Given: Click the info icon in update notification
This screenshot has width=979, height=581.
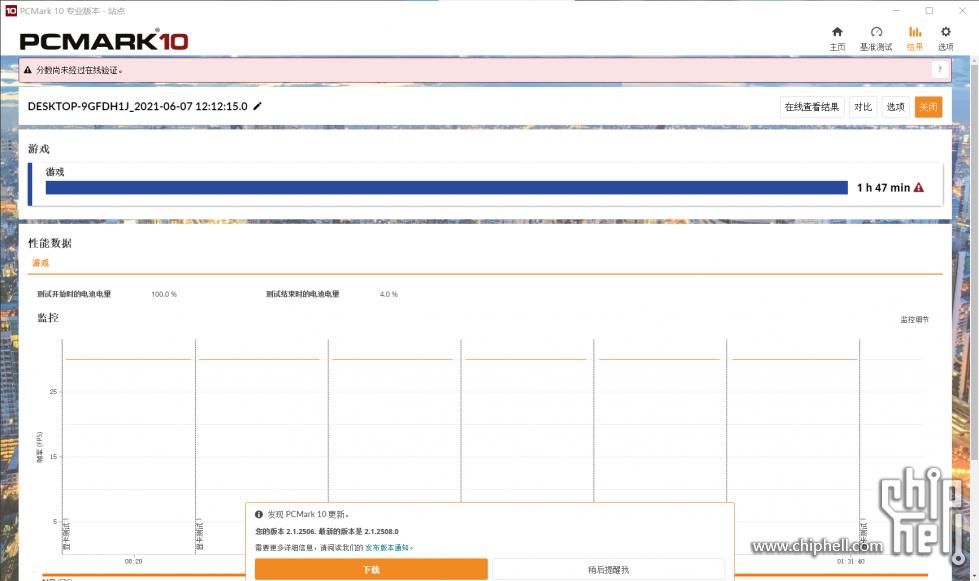Looking at the screenshot, I should point(259,514).
